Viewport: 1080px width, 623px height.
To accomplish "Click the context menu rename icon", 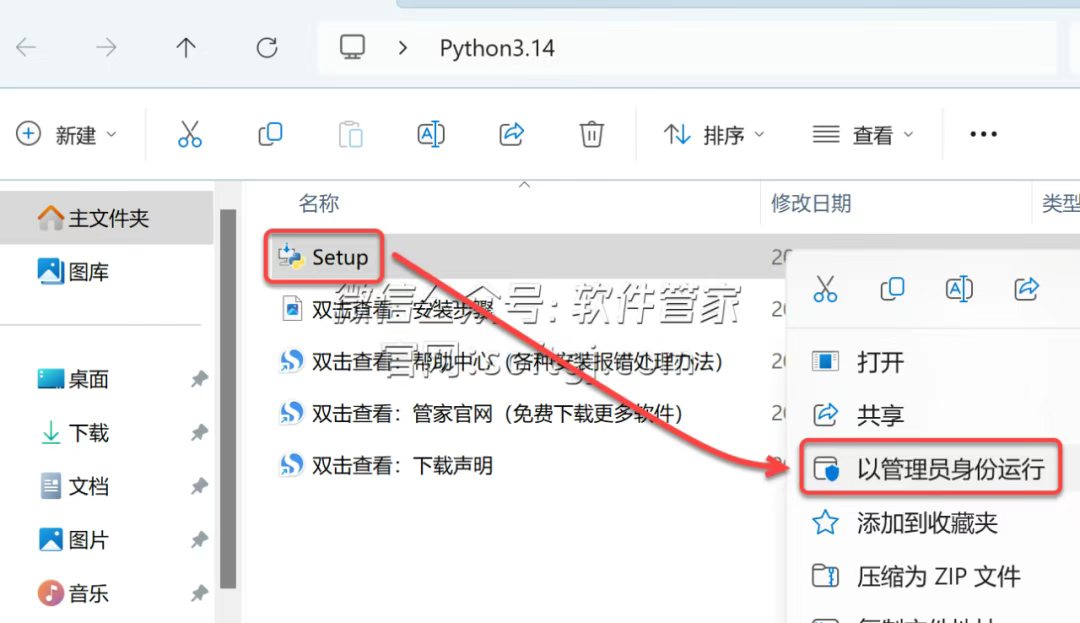I will 959,289.
